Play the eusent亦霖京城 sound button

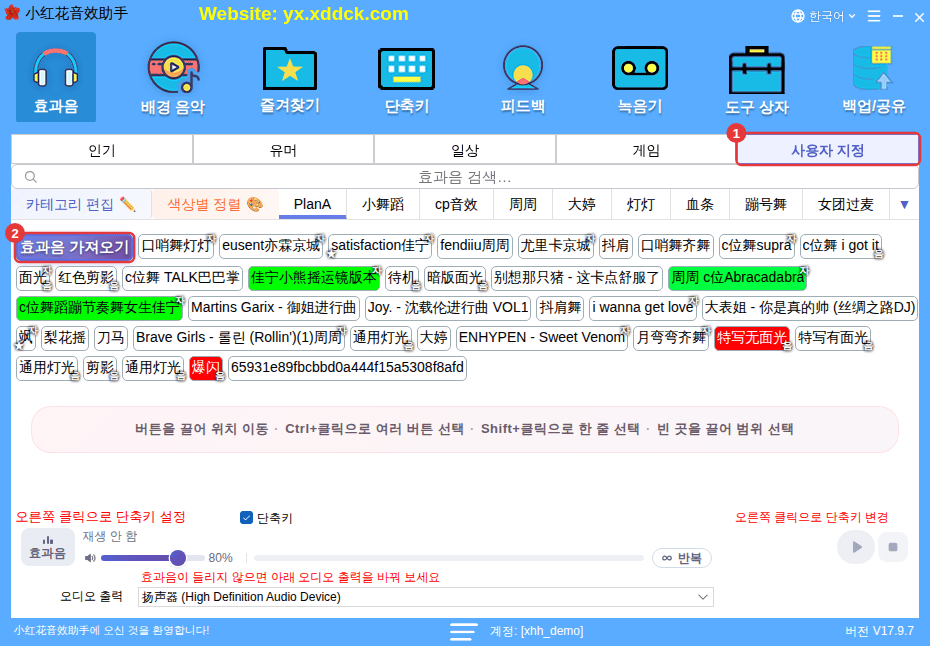(271, 246)
